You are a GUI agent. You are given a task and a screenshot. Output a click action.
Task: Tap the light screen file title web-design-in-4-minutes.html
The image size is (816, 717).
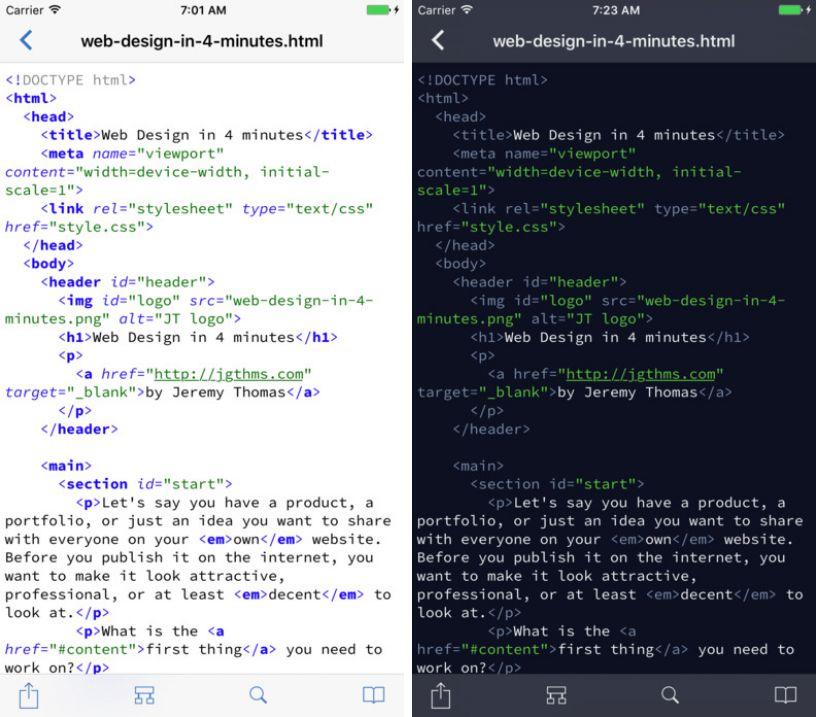pos(202,41)
